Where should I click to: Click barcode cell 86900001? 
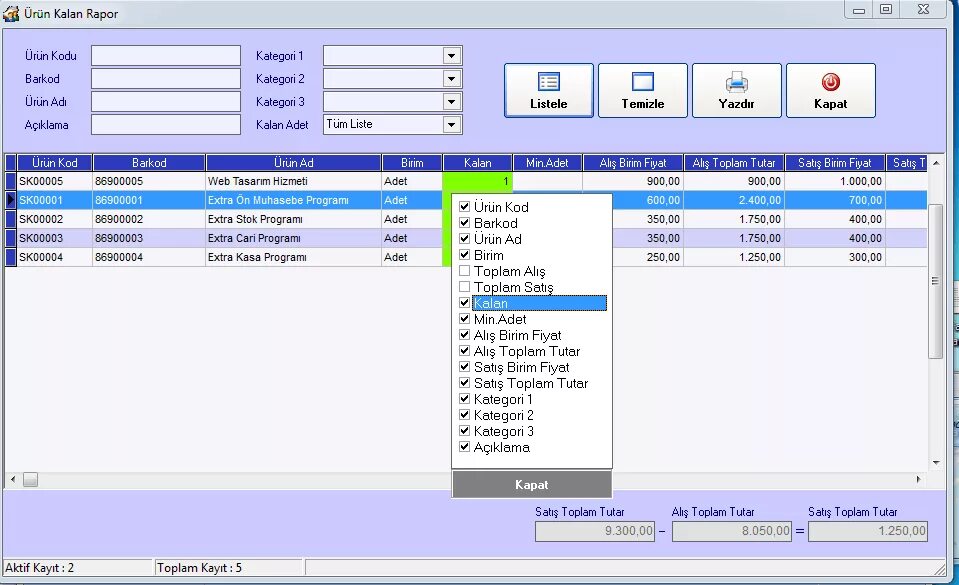point(149,200)
